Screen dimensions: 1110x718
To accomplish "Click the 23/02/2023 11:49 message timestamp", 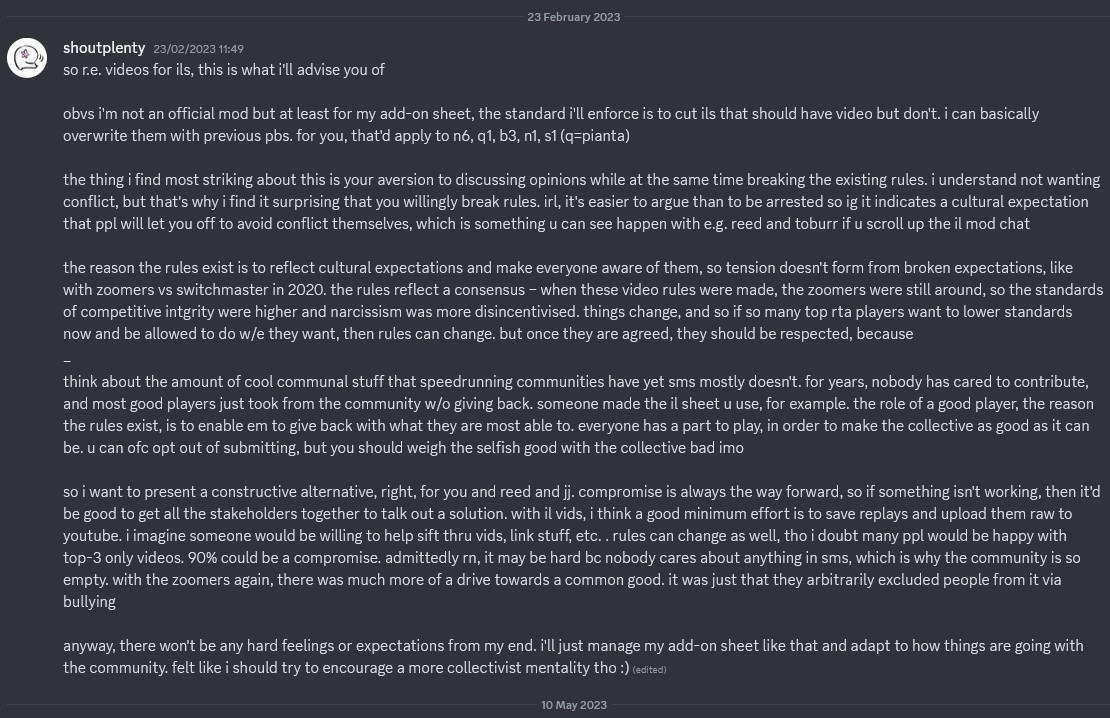I will point(198,49).
